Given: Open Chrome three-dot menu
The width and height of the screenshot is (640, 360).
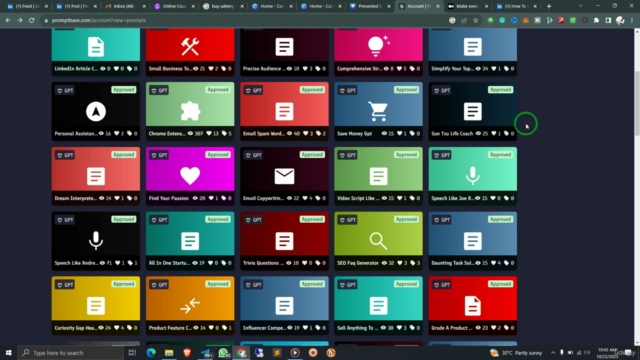Looking at the screenshot, I should [x=632, y=20].
